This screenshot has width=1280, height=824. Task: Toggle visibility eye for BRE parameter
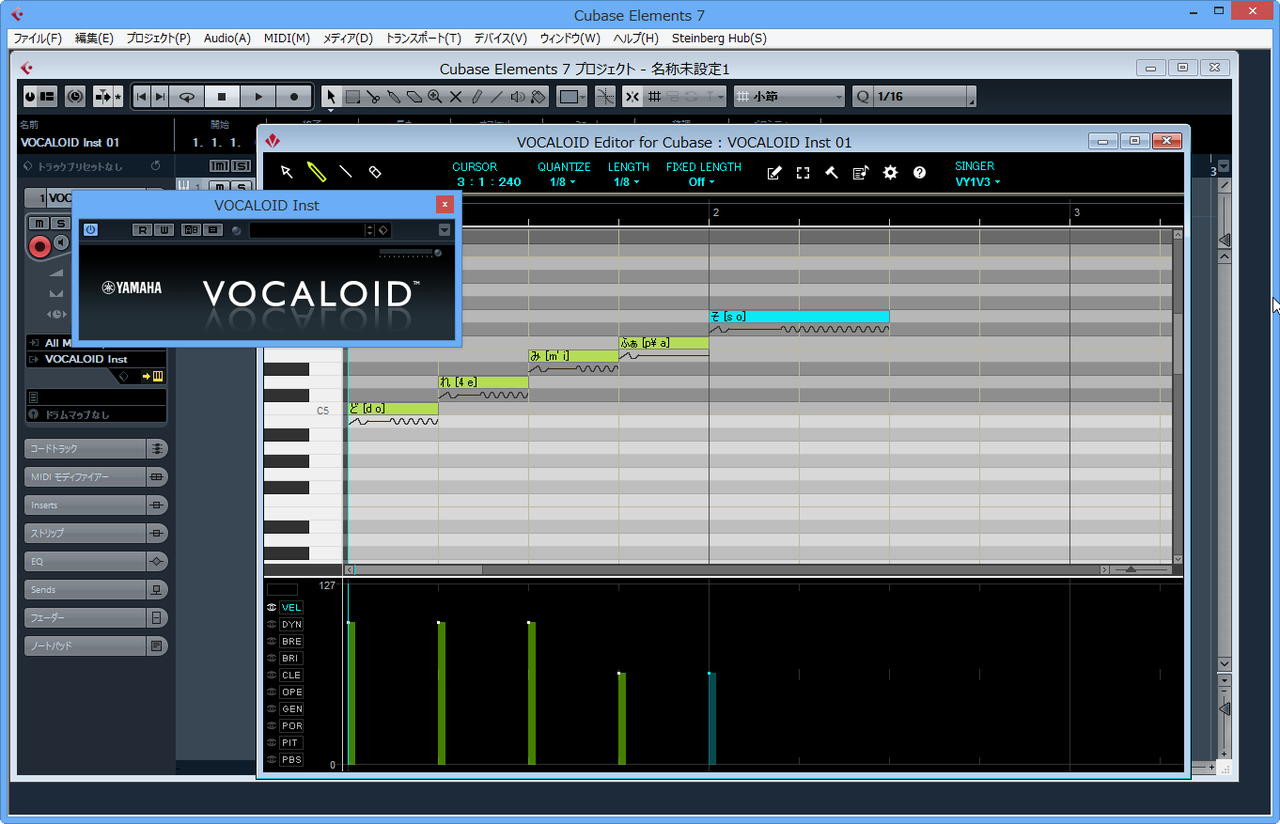(271, 641)
